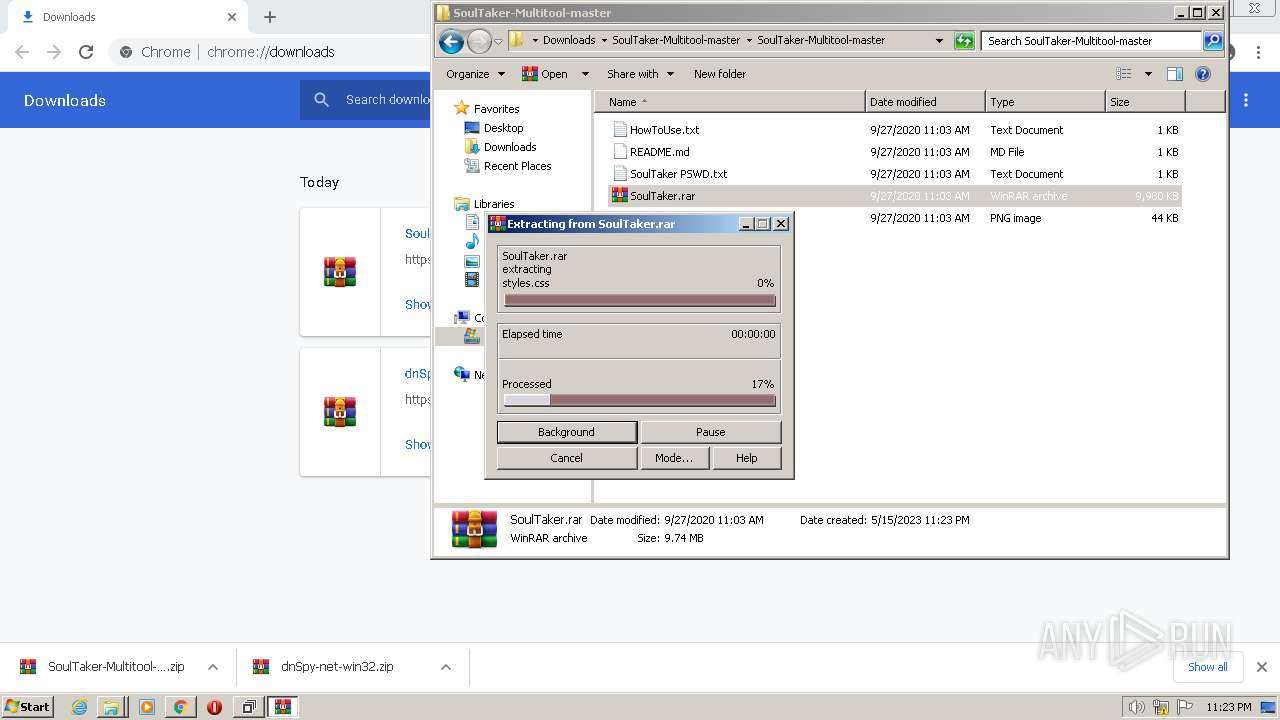This screenshot has width=1280, height=720.
Task: Open the Share with menu
Action: pyautogui.click(x=640, y=74)
